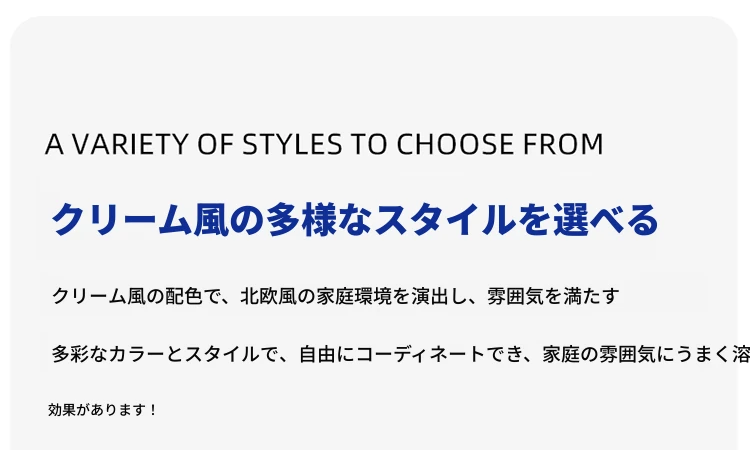Click '選べる' at the headline's end
The image size is (750, 450).
pos(606,220)
